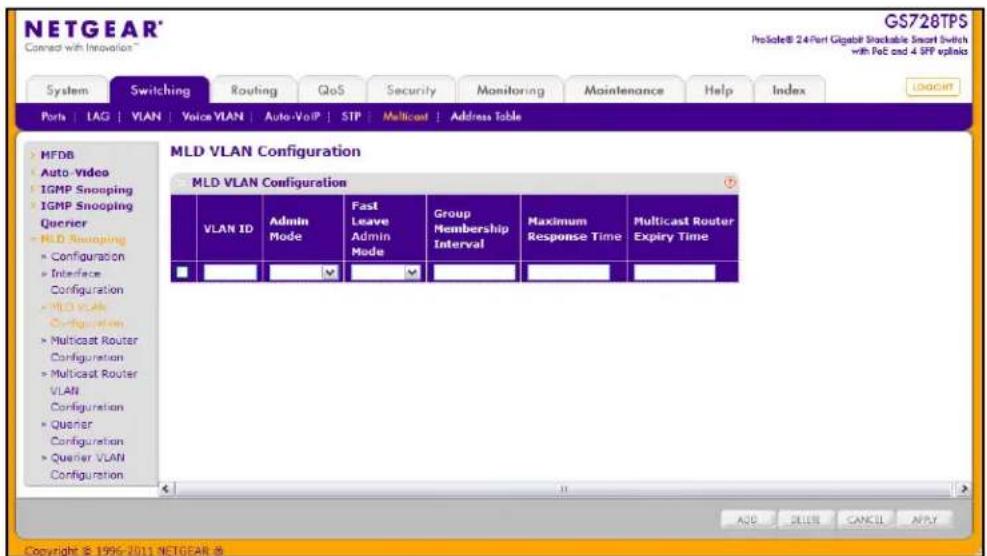Switch to the Index tab
987x556 pixels.
[x=789, y=90]
